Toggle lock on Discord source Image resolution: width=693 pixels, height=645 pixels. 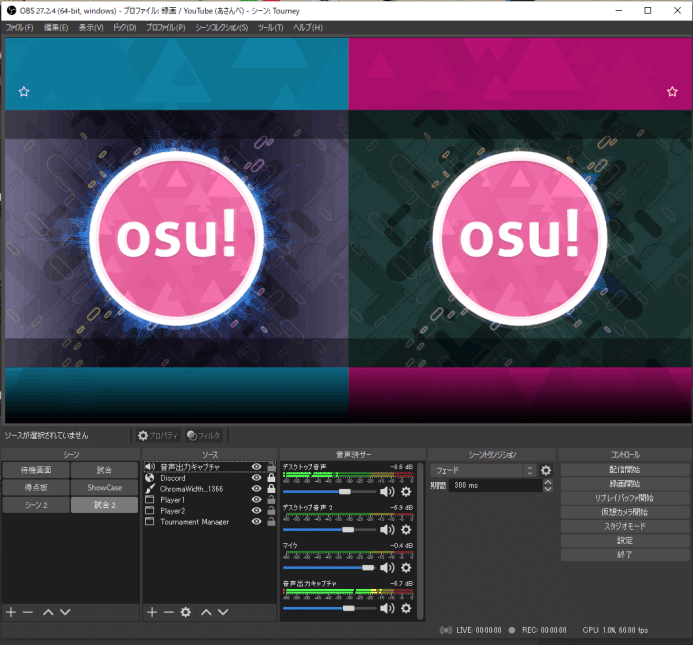pos(271,477)
